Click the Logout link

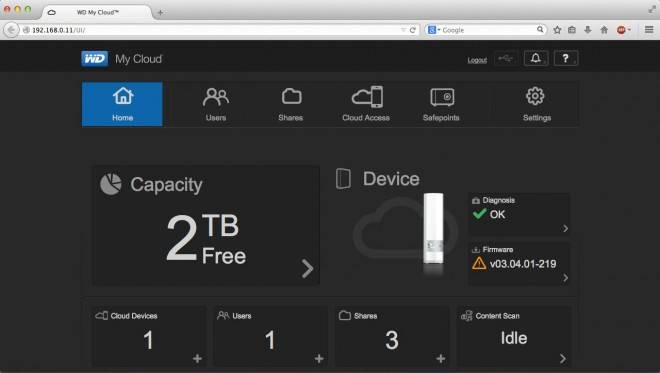pos(477,60)
